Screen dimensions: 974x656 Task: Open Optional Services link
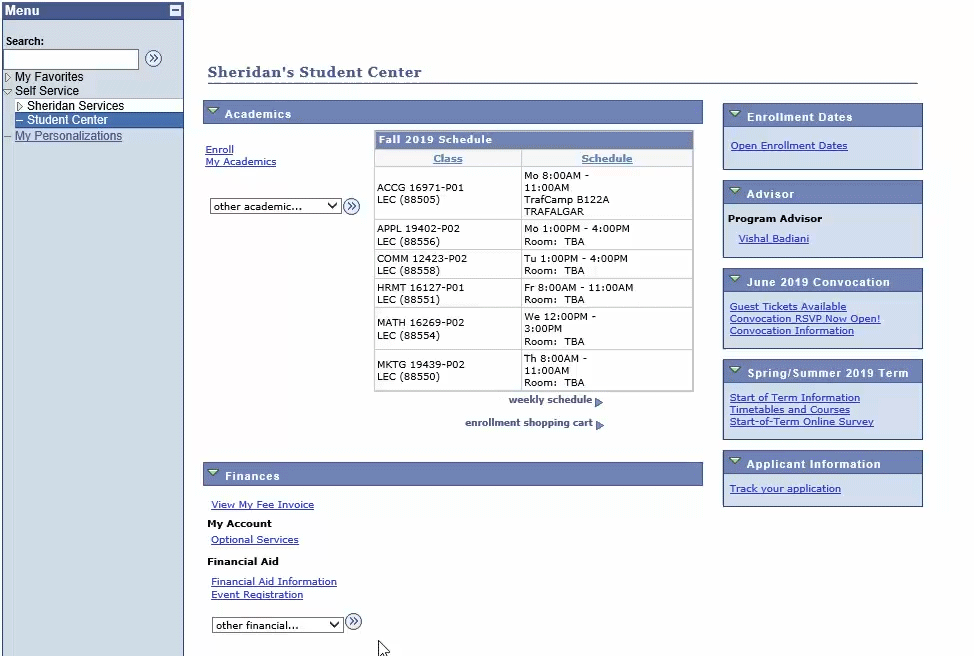[x=255, y=540]
